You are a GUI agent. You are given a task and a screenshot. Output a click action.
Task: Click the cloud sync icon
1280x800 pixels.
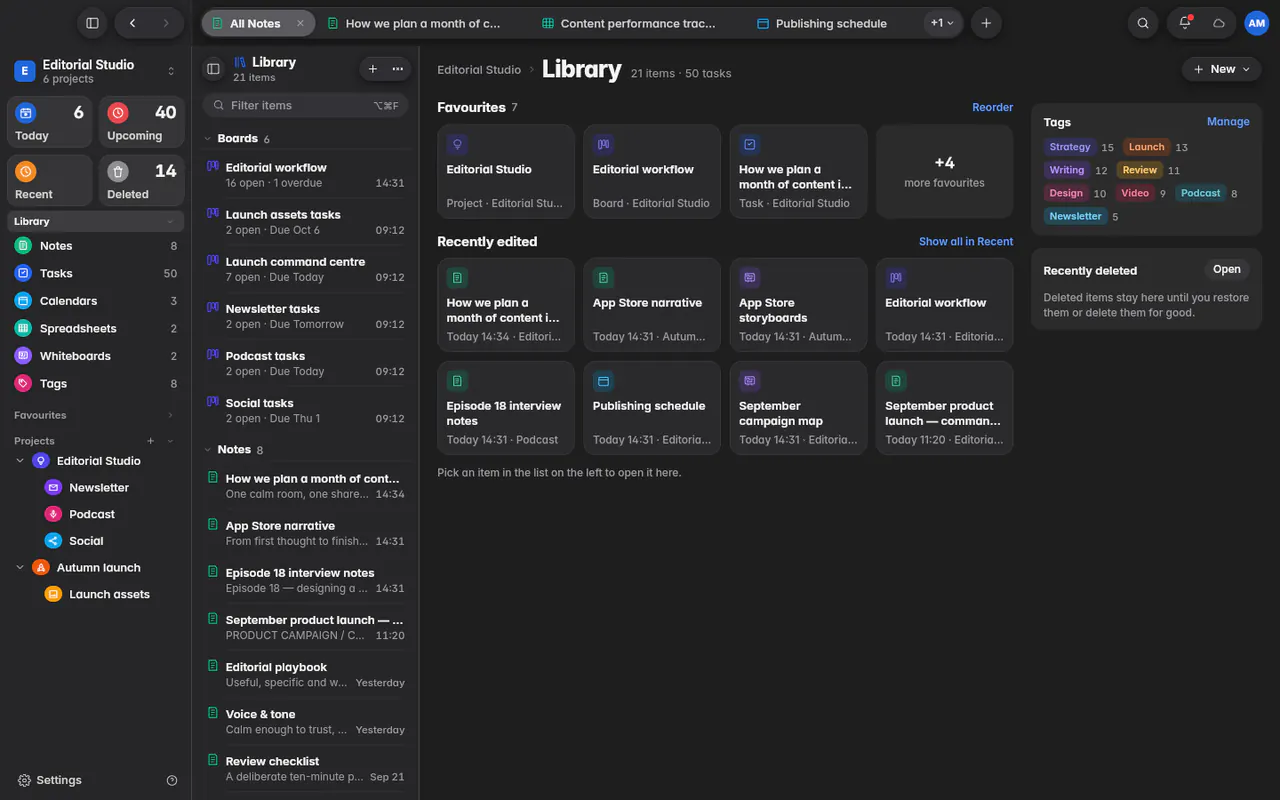[x=1219, y=23]
